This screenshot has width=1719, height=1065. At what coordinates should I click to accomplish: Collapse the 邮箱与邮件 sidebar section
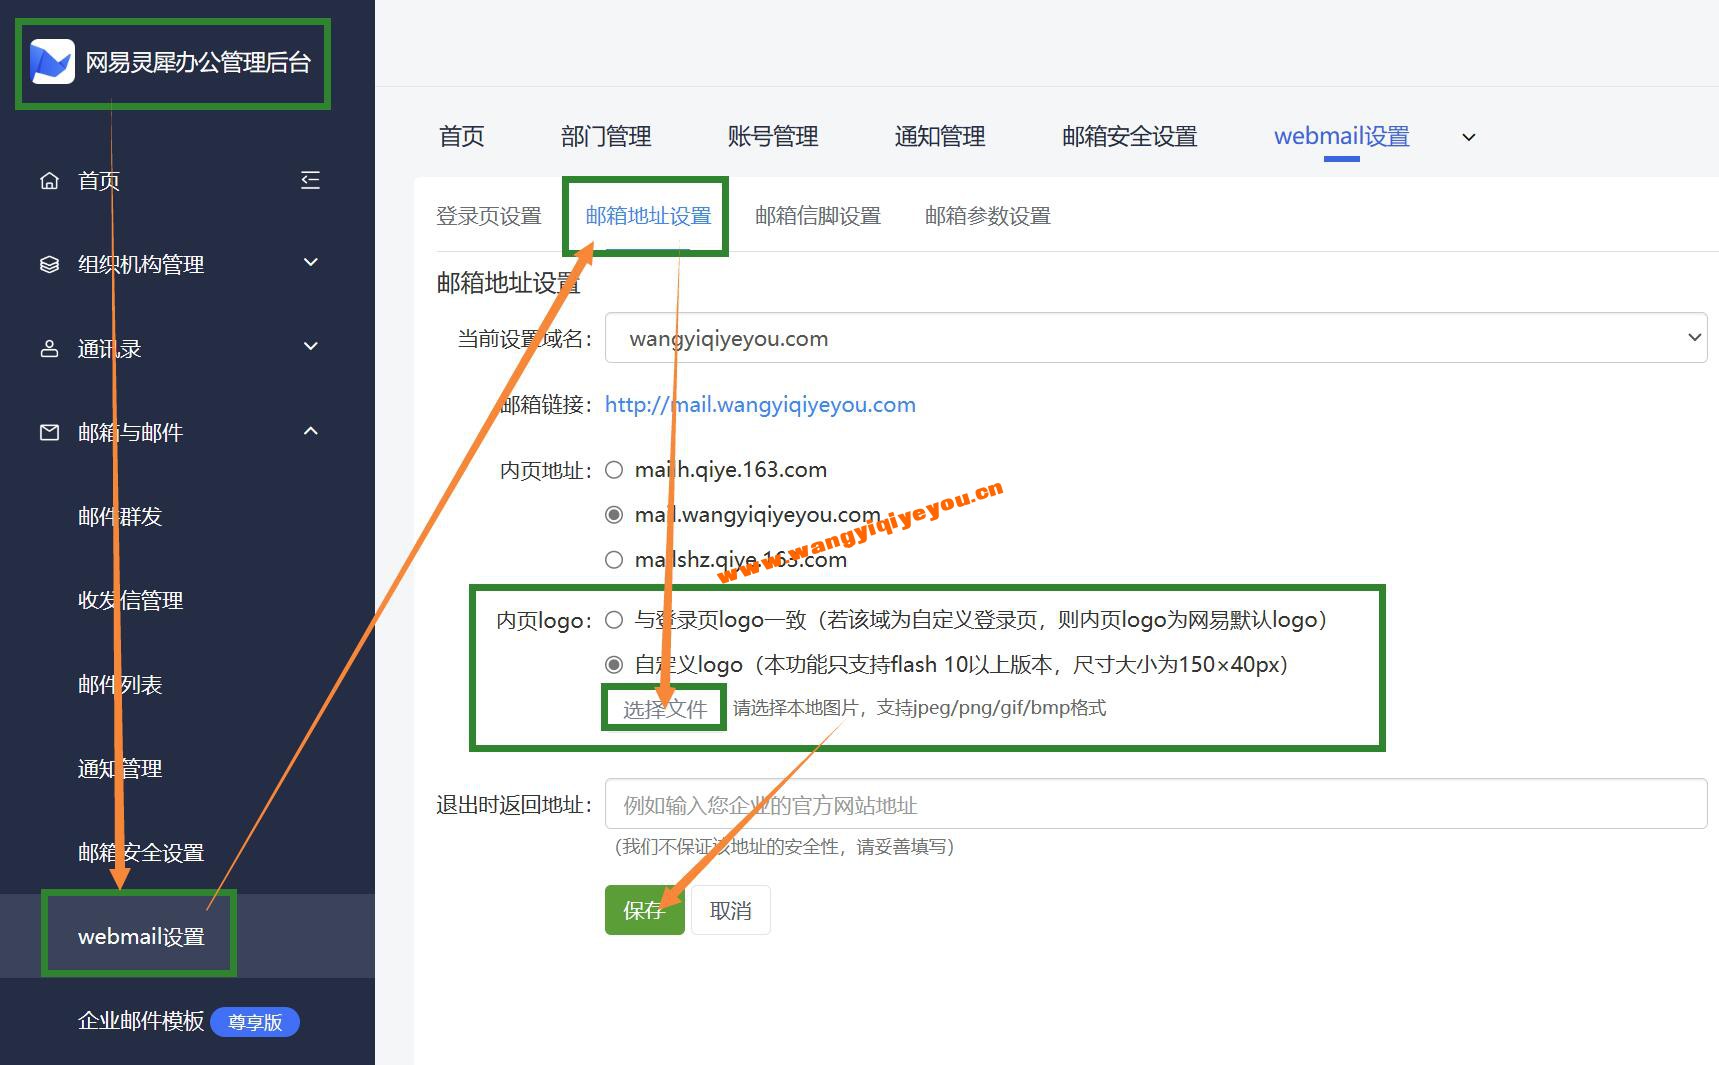[x=311, y=431]
